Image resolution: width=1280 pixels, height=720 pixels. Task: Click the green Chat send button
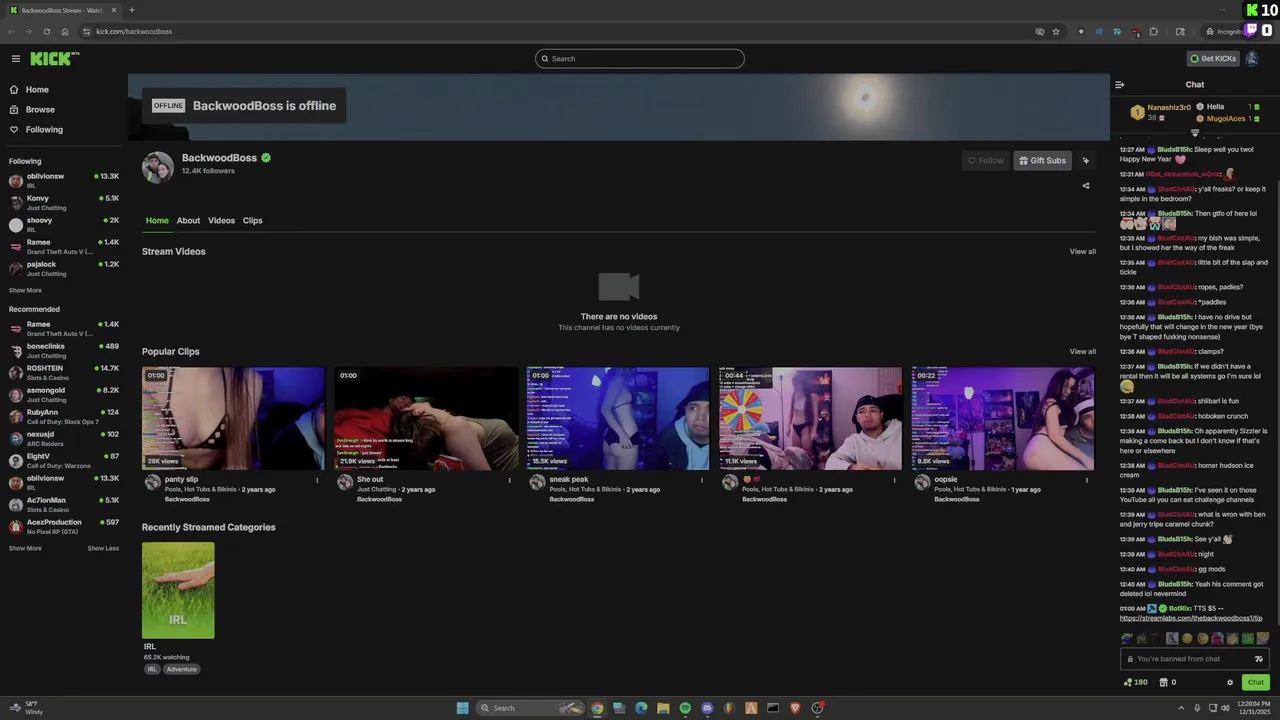[1255, 682]
